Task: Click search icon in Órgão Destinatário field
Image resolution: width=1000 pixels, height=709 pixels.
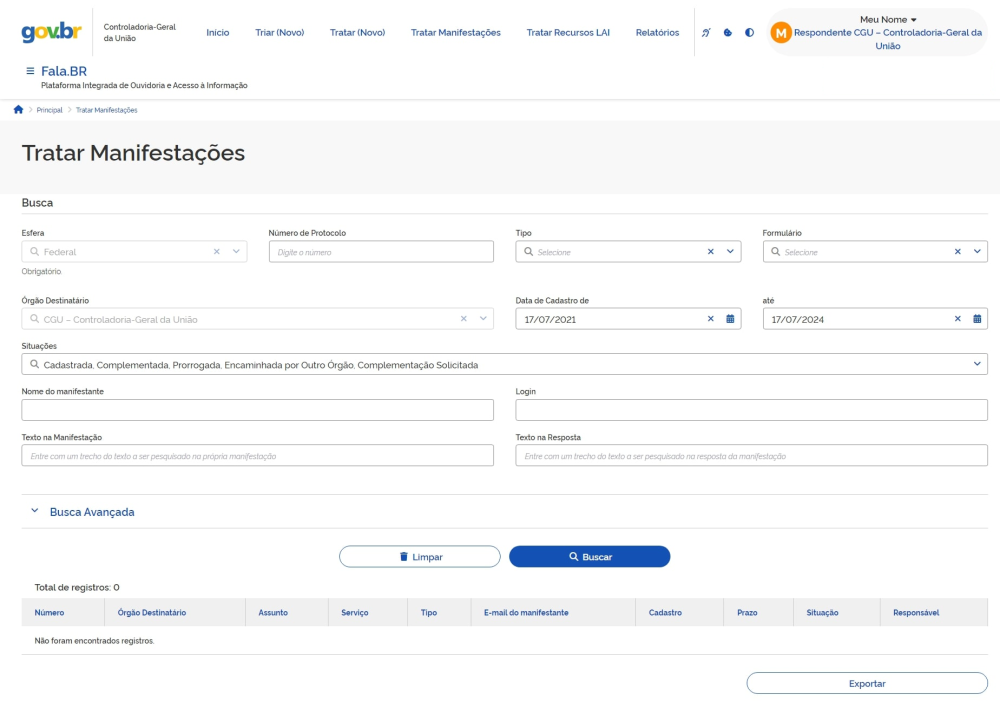Action: [34, 319]
